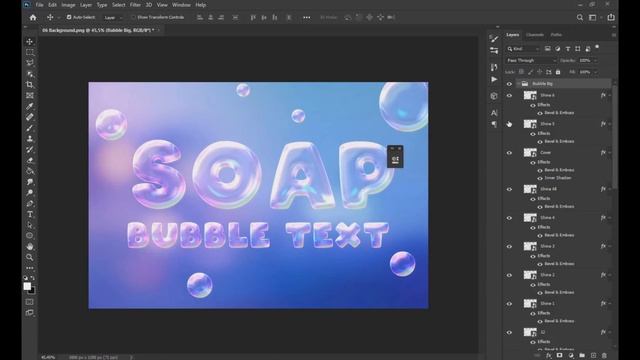This screenshot has height=360, width=640.
Task: Open the workspace switcher button at top right
Action: 593,18
